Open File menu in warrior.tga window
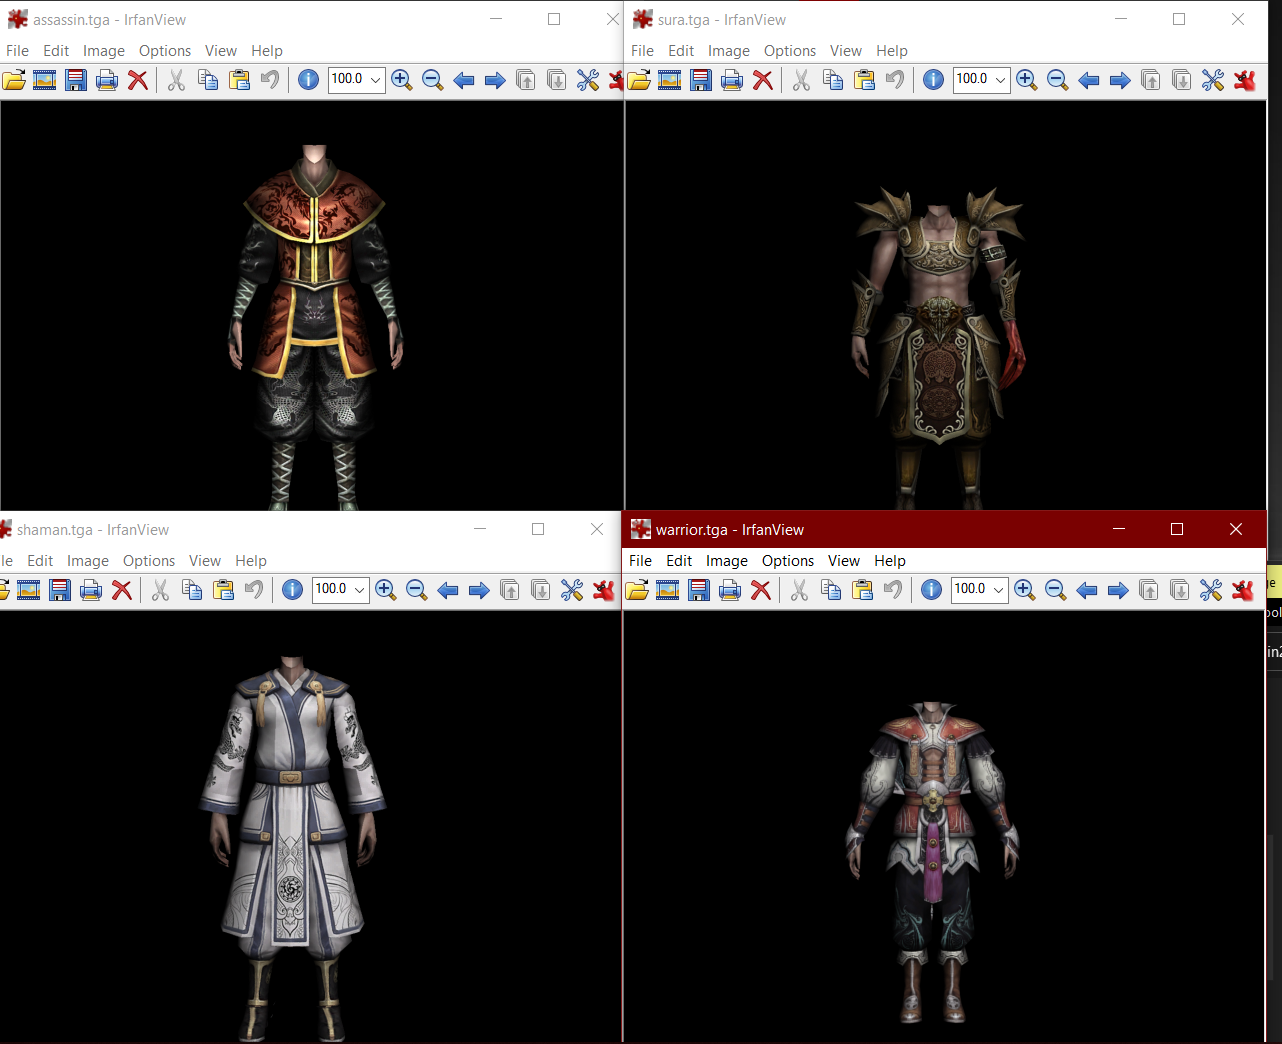This screenshot has height=1044, width=1282. click(641, 561)
